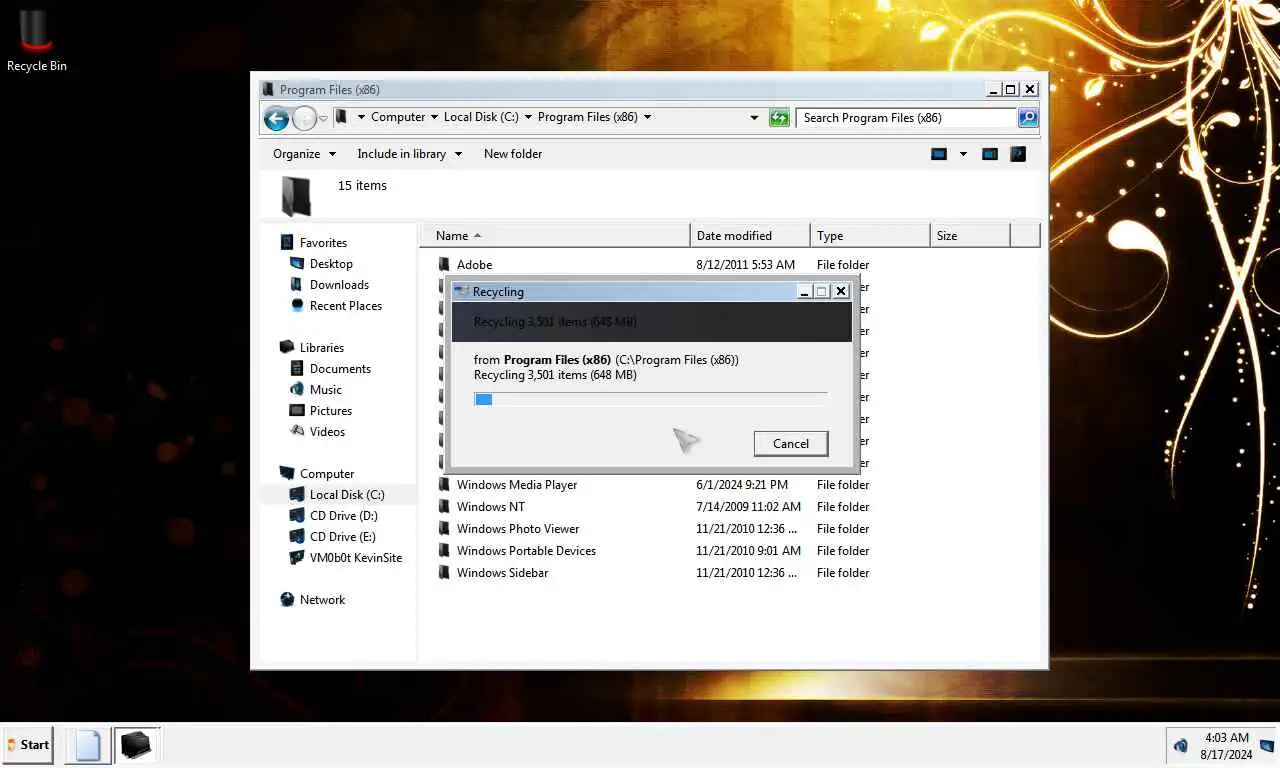
Task: Click the folder icon in address bar
Action: click(341, 117)
